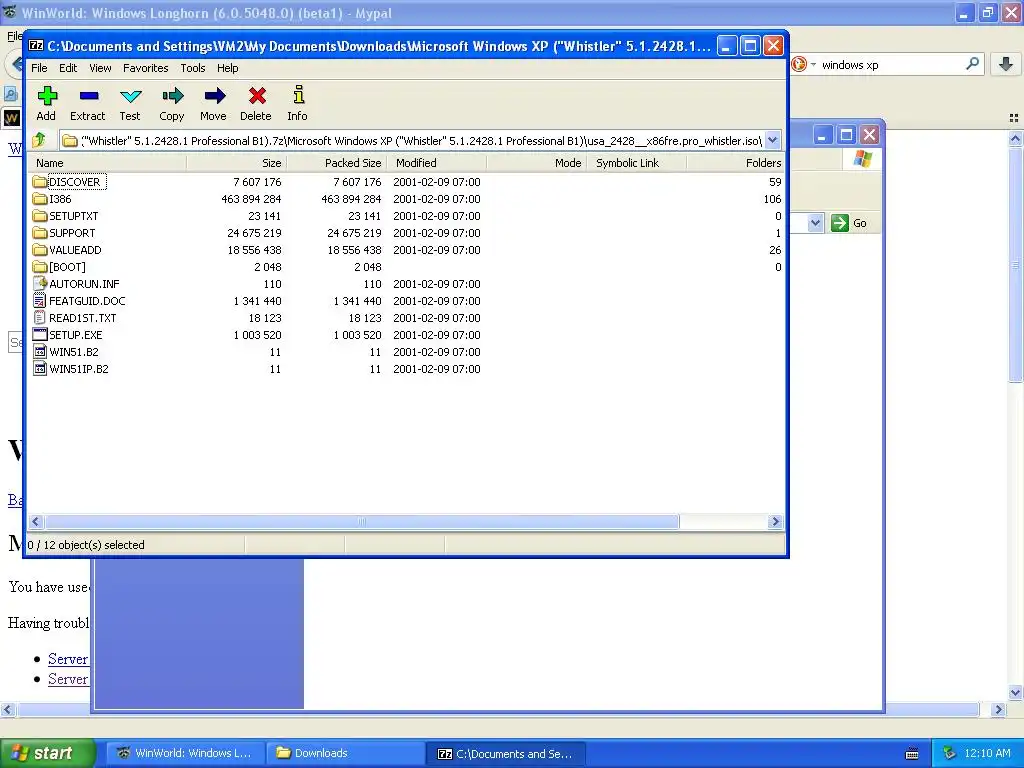Click the clock showing 12:10 AM

(987, 753)
